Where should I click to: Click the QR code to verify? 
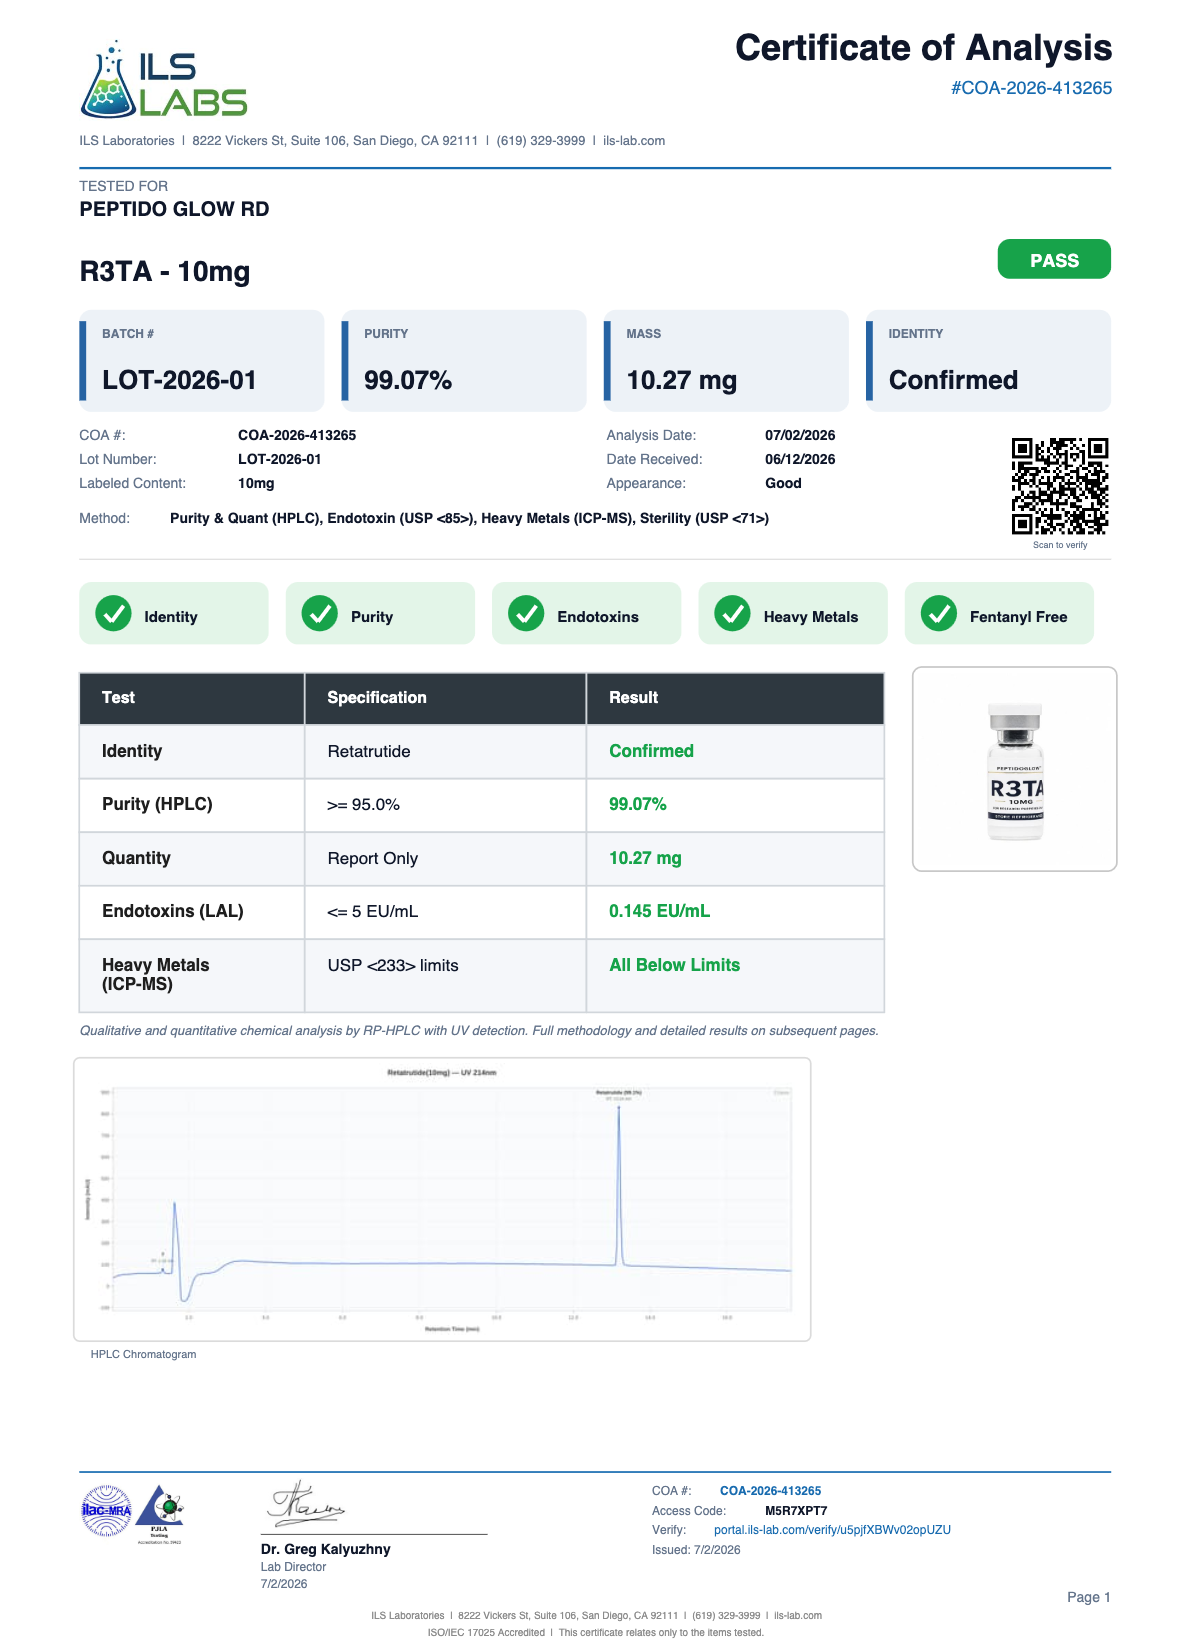tap(1060, 486)
